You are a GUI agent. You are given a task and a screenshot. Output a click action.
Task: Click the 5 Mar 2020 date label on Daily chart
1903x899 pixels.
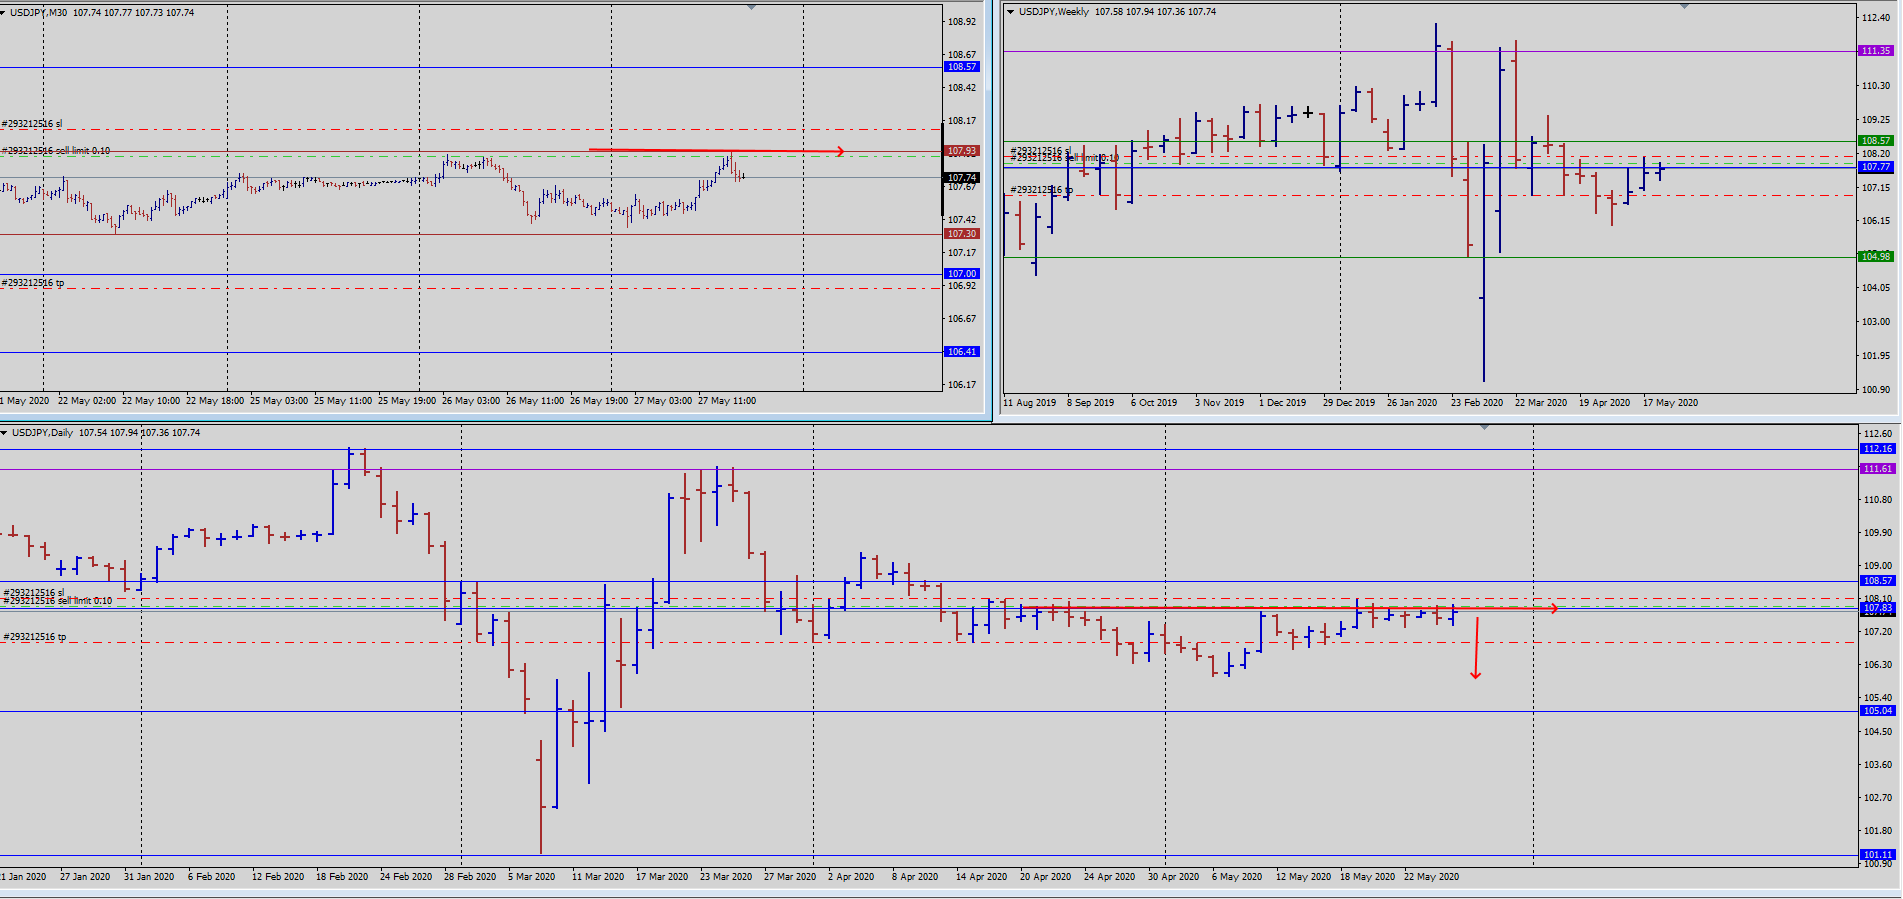[x=531, y=877]
